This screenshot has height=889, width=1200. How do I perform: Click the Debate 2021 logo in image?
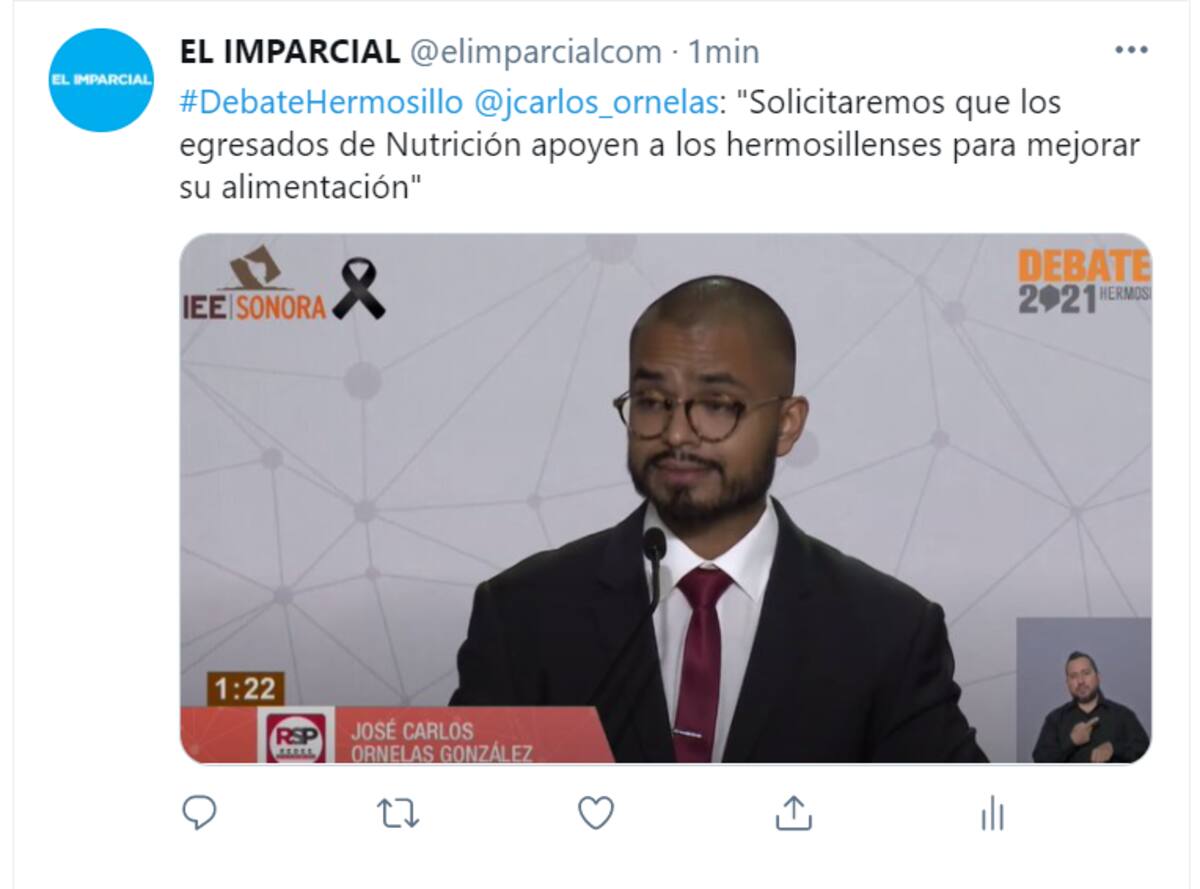point(1084,281)
